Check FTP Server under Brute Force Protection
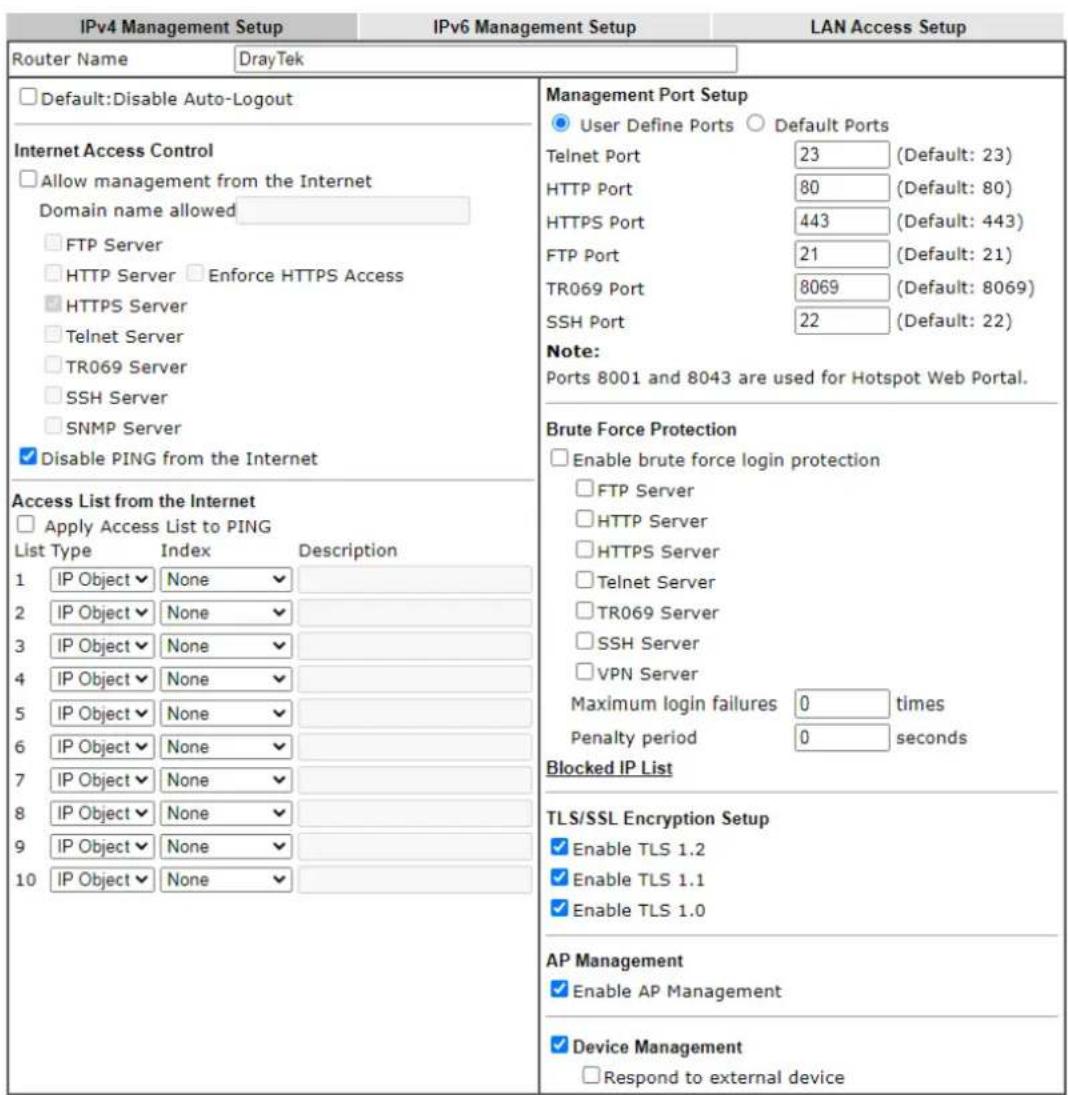1068x1095 pixels. [x=584, y=488]
